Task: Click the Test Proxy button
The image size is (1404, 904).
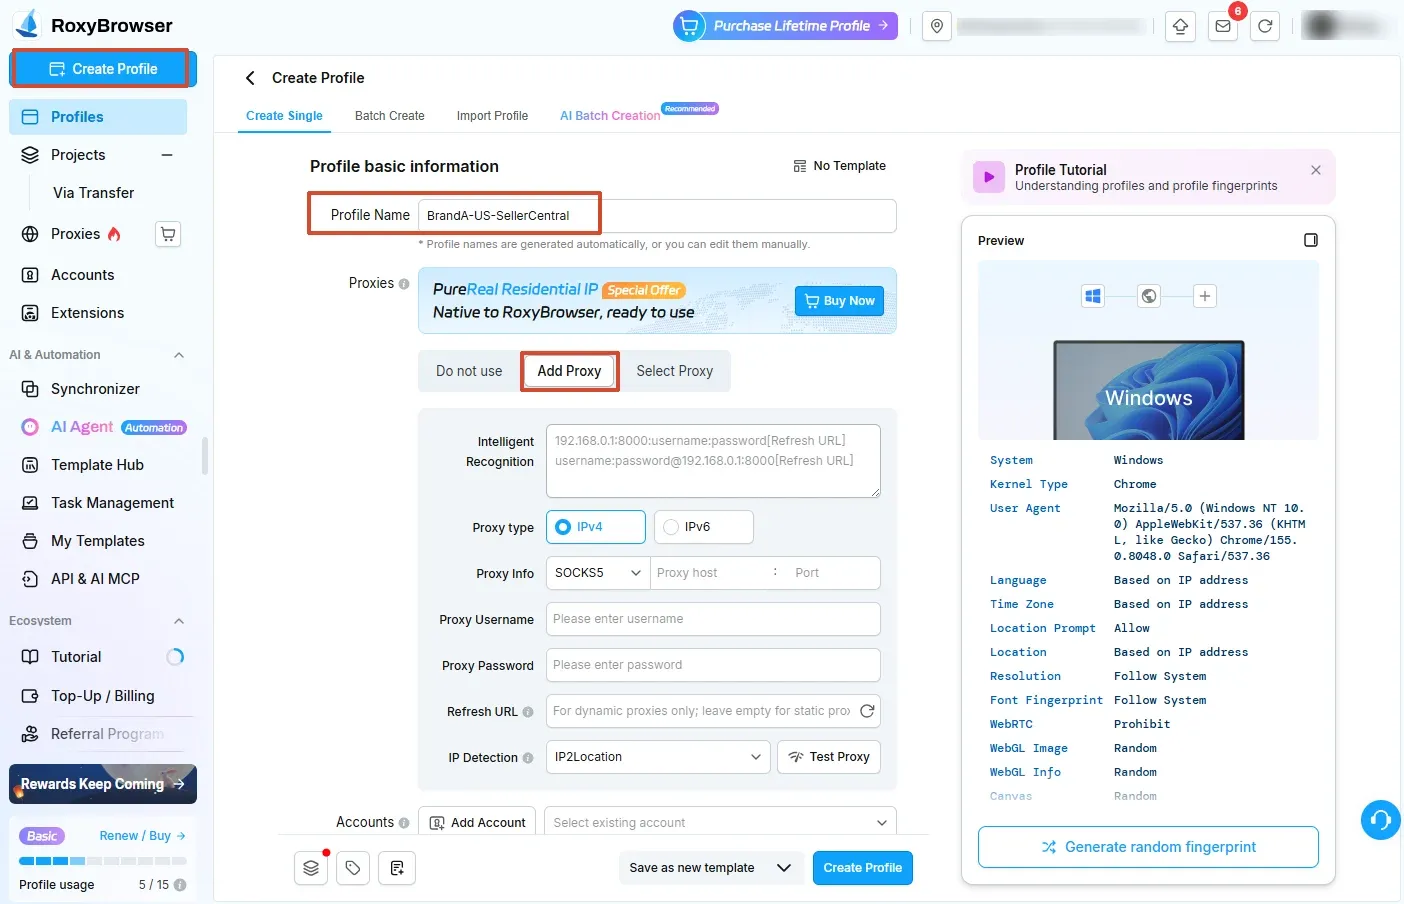Action: point(829,757)
